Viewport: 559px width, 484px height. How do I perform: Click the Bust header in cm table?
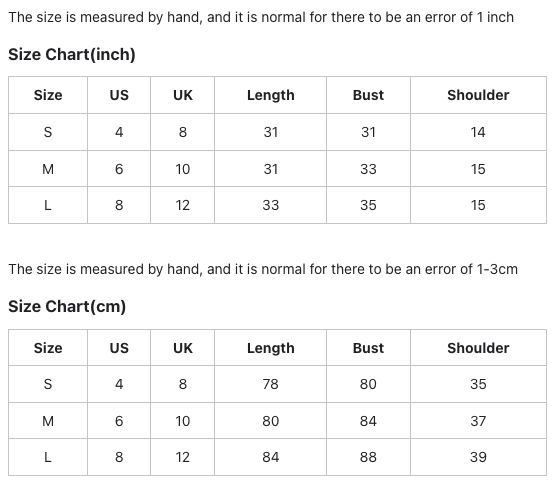[x=368, y=348]
